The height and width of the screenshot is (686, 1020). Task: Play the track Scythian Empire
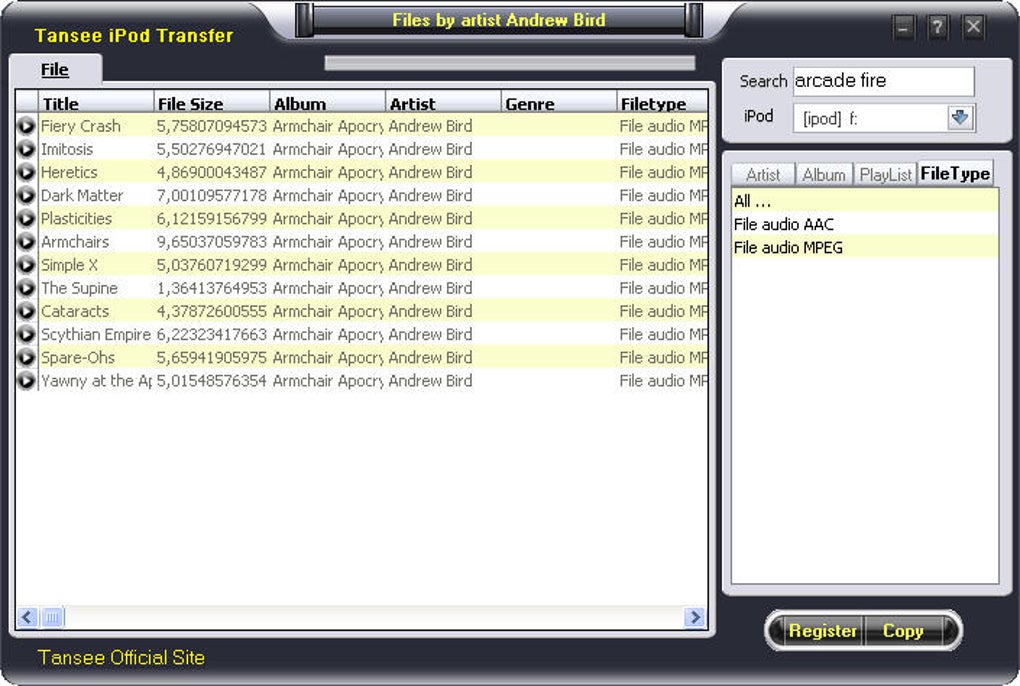pyautogui.click(x=26, y=334)
